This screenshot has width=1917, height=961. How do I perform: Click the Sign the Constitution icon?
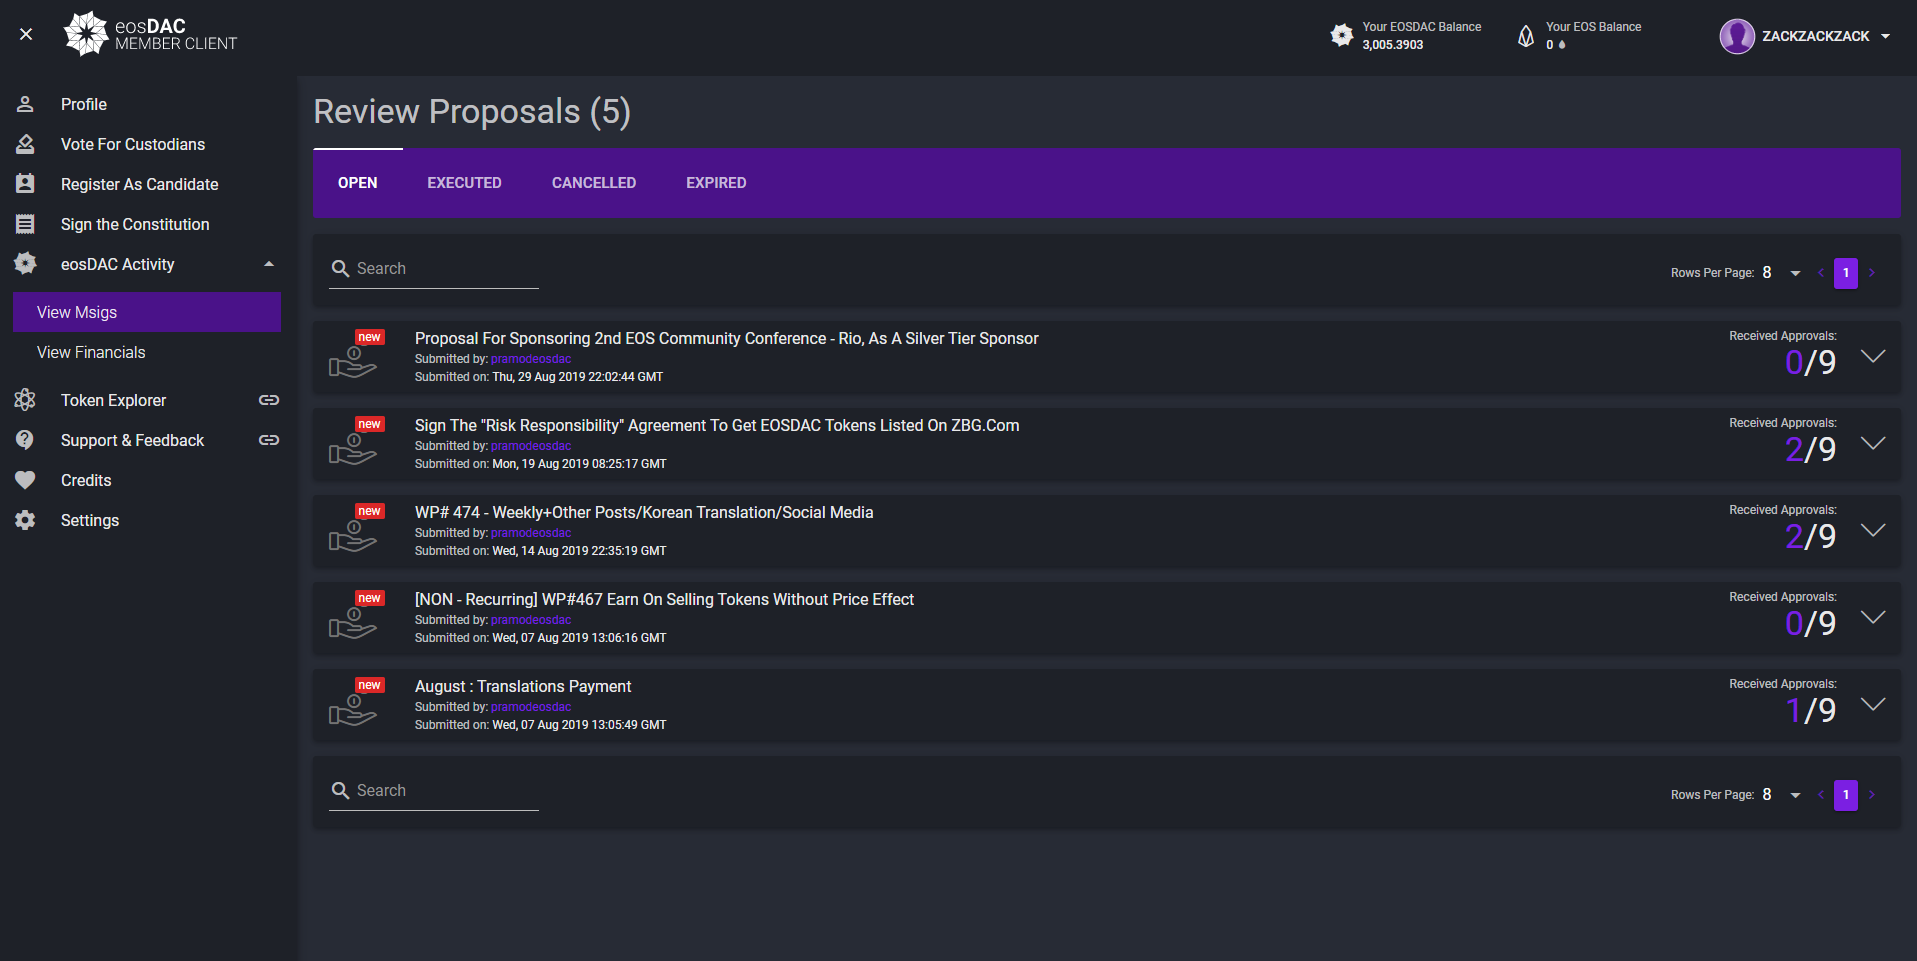point(25,224)
